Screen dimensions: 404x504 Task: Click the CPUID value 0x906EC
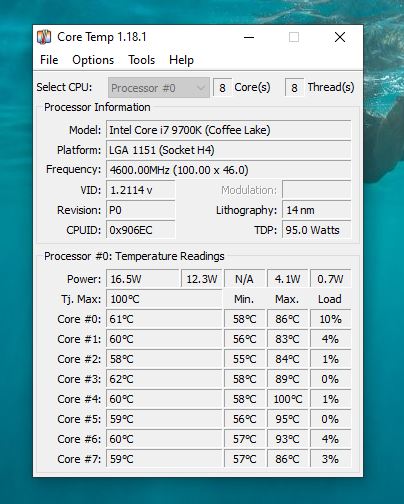[x=141, y=230]
